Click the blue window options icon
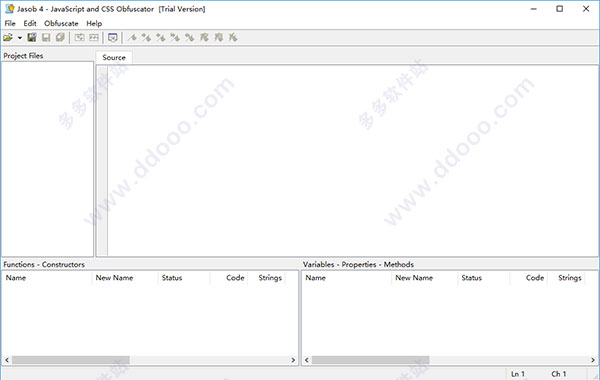600x380 pixels. (x=112, y=38)
